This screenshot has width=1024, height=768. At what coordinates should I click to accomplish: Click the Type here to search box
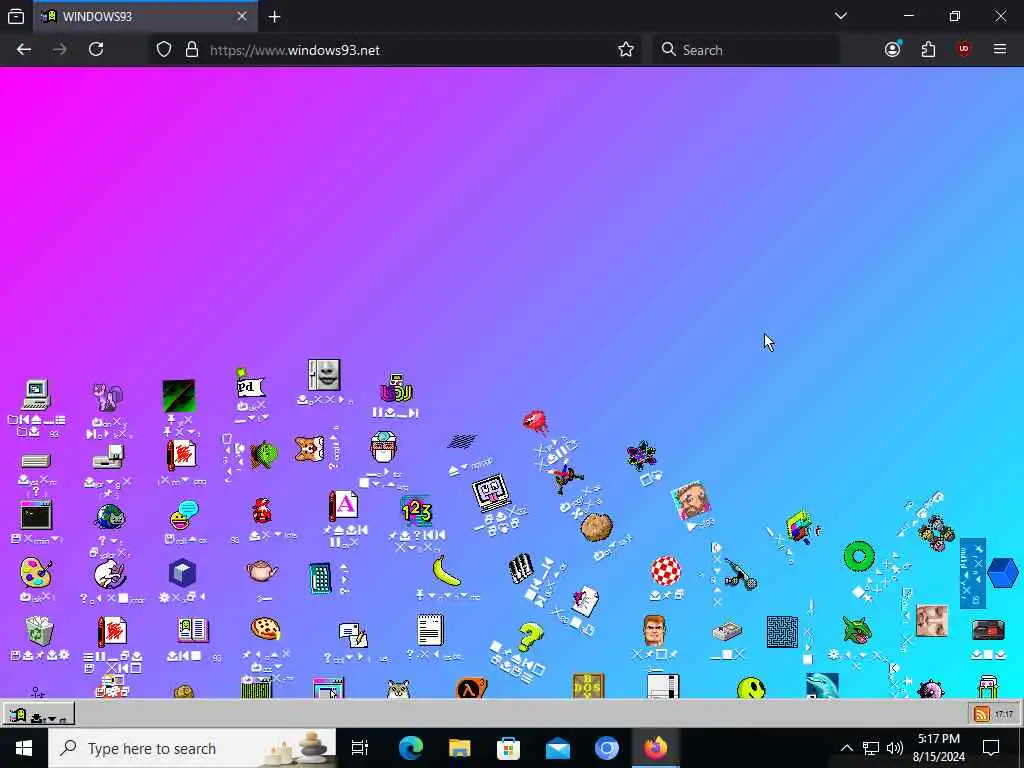[192, 748]
